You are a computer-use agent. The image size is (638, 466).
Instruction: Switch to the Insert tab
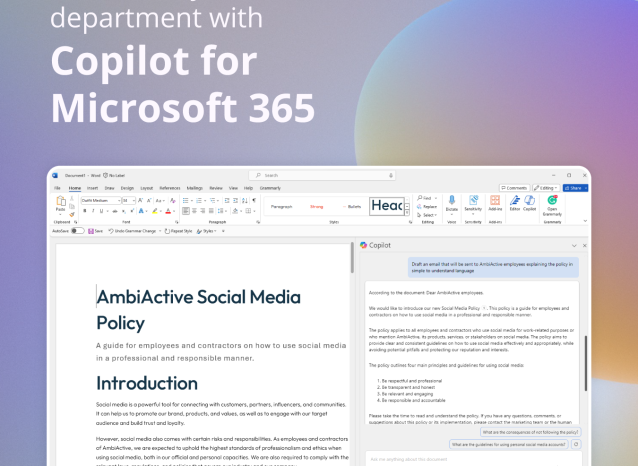(92, 187)
